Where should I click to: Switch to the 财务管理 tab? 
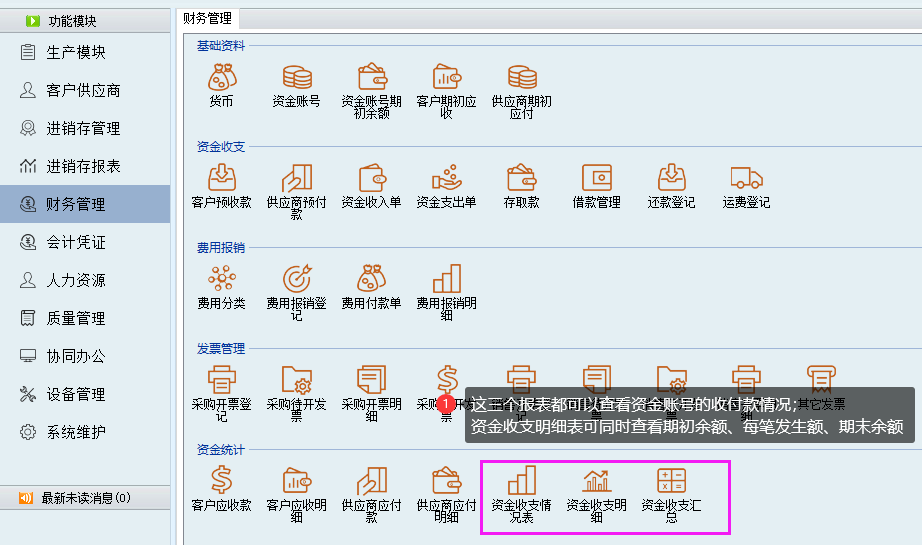207,18
